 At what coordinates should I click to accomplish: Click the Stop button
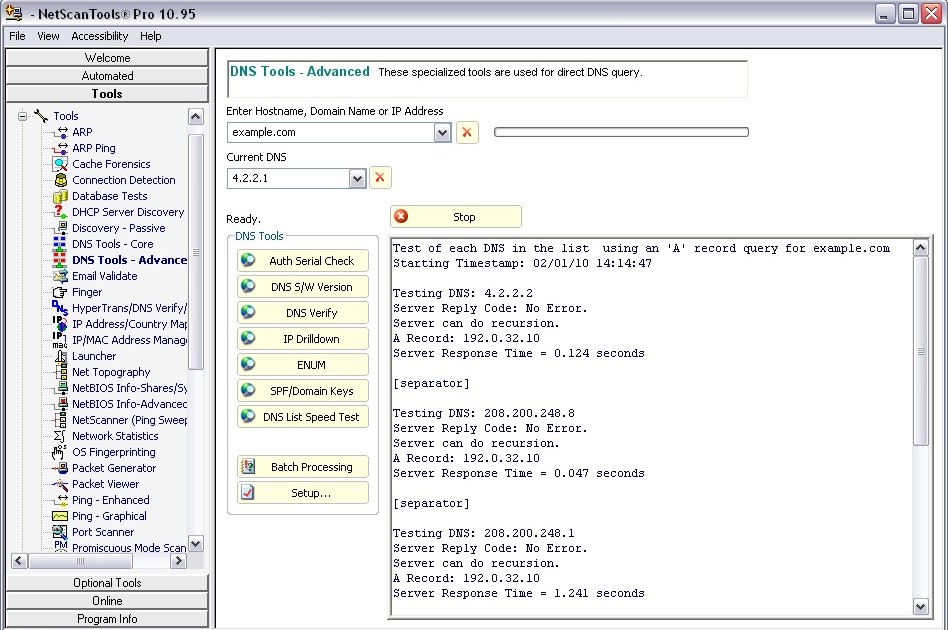pos(456,217)
